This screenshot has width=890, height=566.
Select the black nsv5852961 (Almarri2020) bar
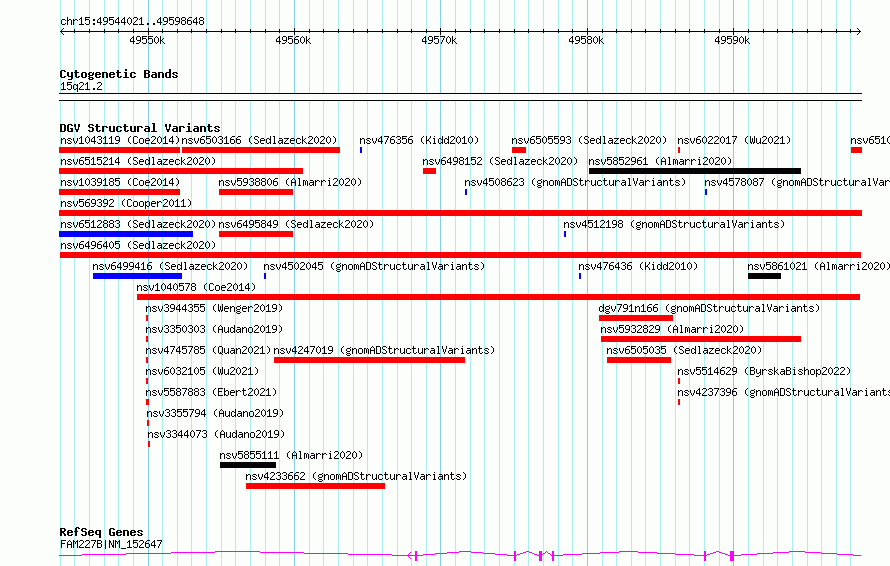tap(695, 171)
